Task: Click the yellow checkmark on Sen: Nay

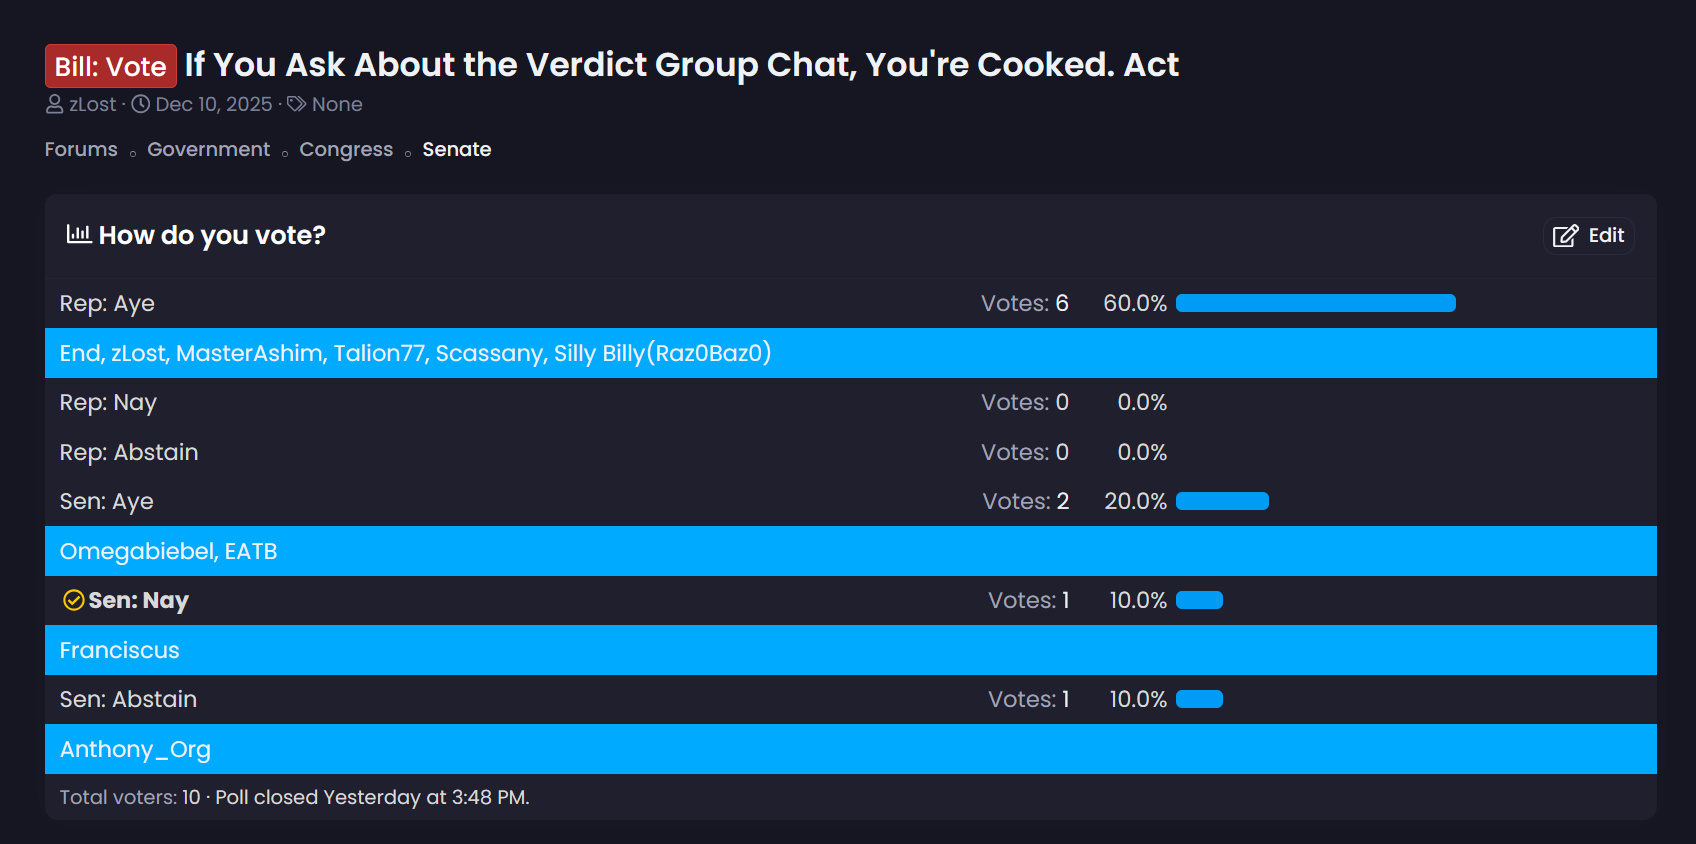Action: tap(73, 600)
